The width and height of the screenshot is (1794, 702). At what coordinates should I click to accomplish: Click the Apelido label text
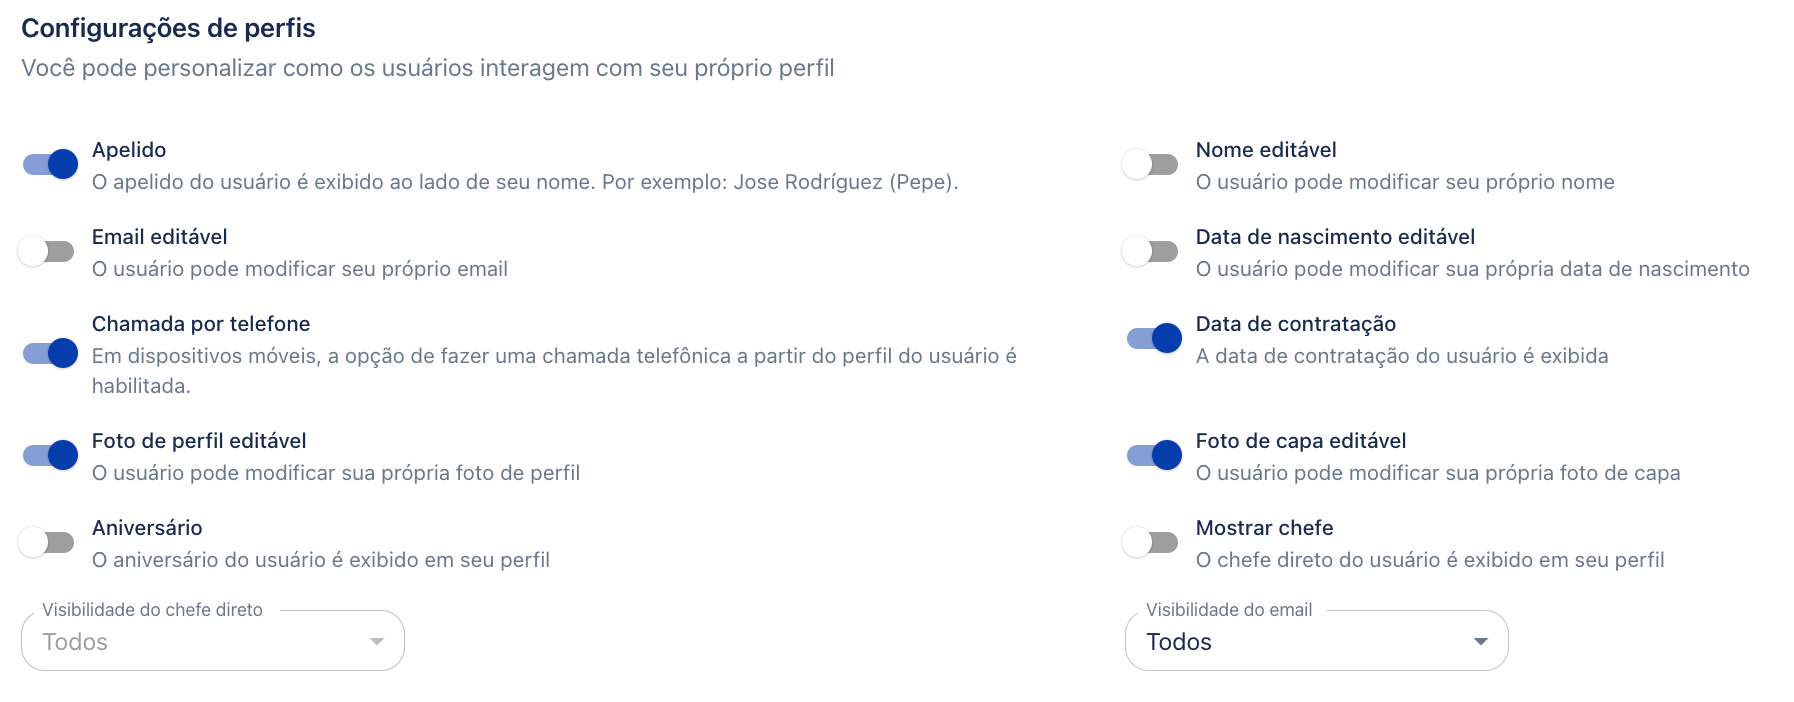pos(129,150)
